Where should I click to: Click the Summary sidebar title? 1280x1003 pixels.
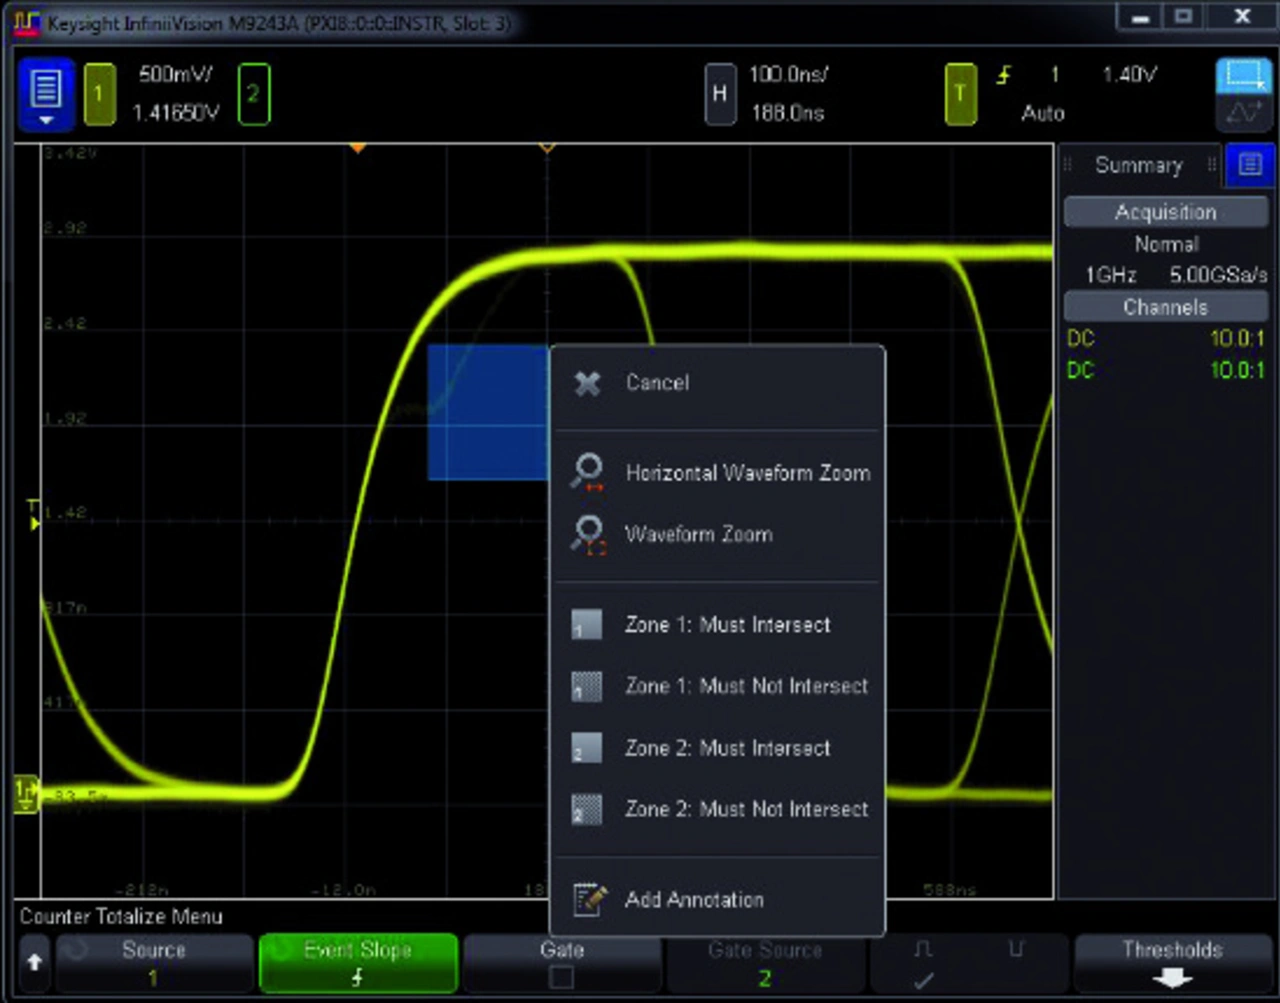1138,165
